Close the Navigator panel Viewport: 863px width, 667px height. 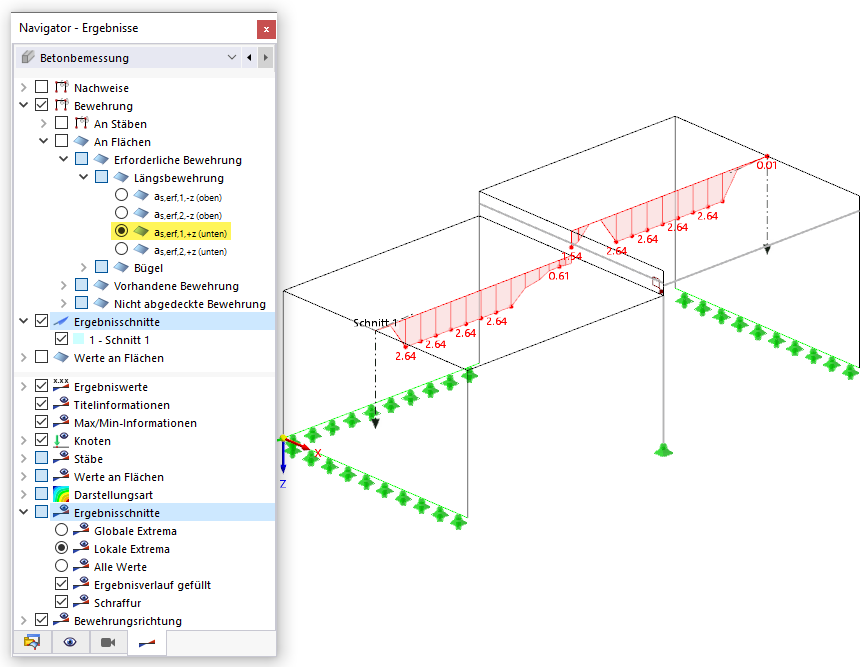tap(266, 29)
